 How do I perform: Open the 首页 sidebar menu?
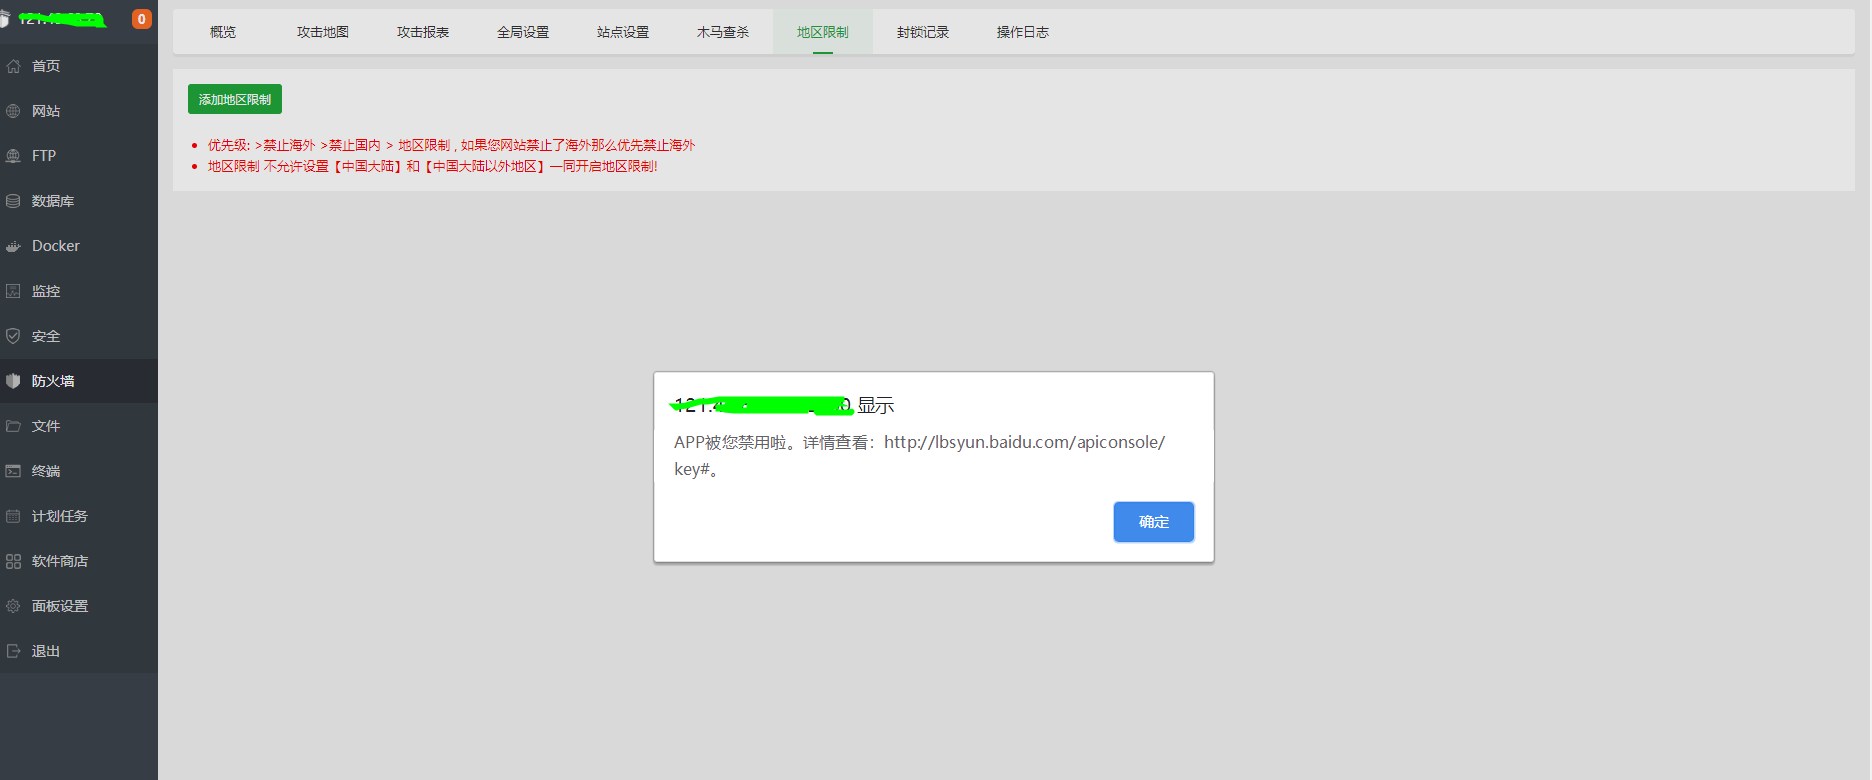tap(79, 66)
